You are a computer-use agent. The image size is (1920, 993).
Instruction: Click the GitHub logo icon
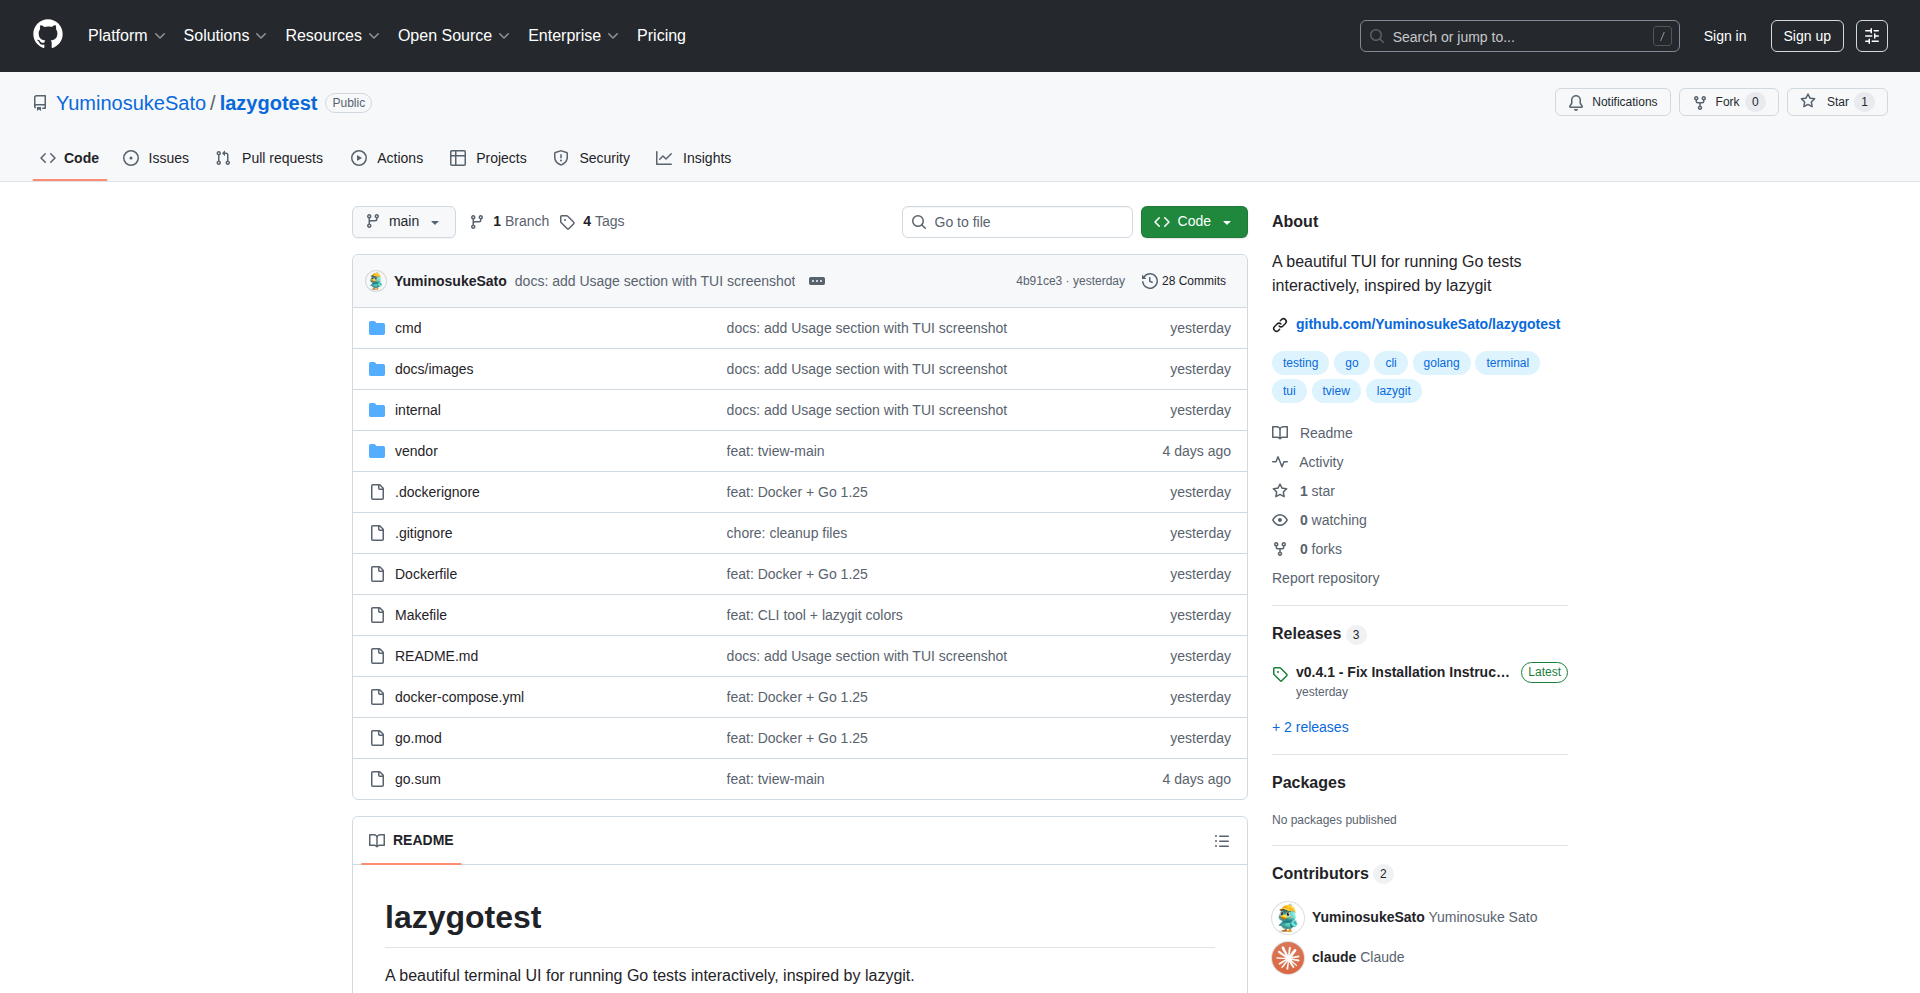[48, 35]
